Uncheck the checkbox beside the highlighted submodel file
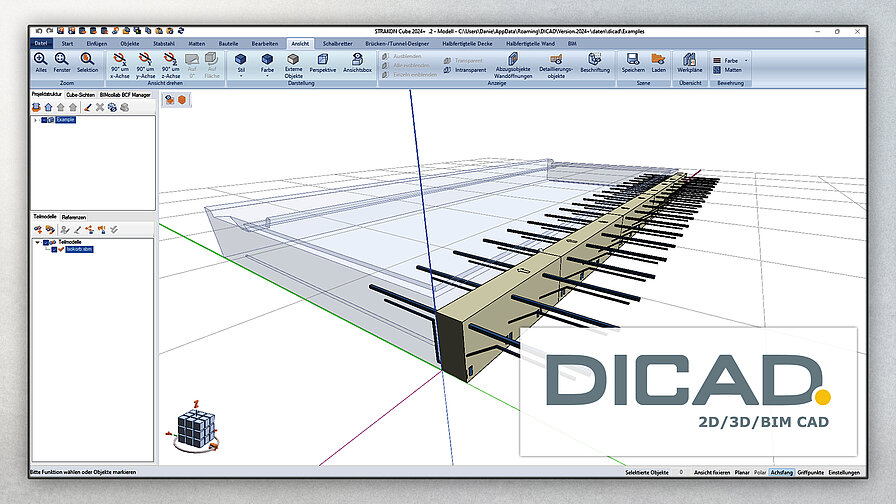 (x=55, y=250)
